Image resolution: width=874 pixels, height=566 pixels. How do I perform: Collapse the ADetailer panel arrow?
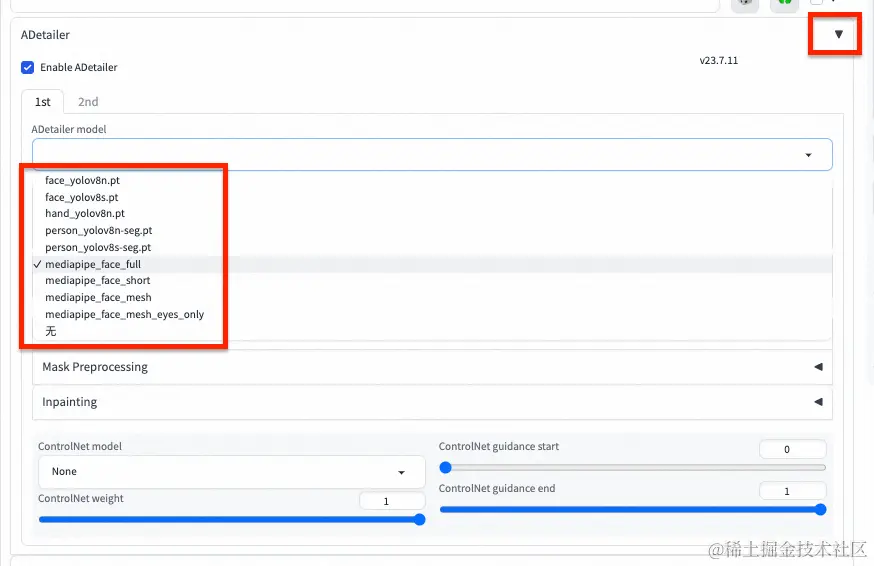coord(838,35)
